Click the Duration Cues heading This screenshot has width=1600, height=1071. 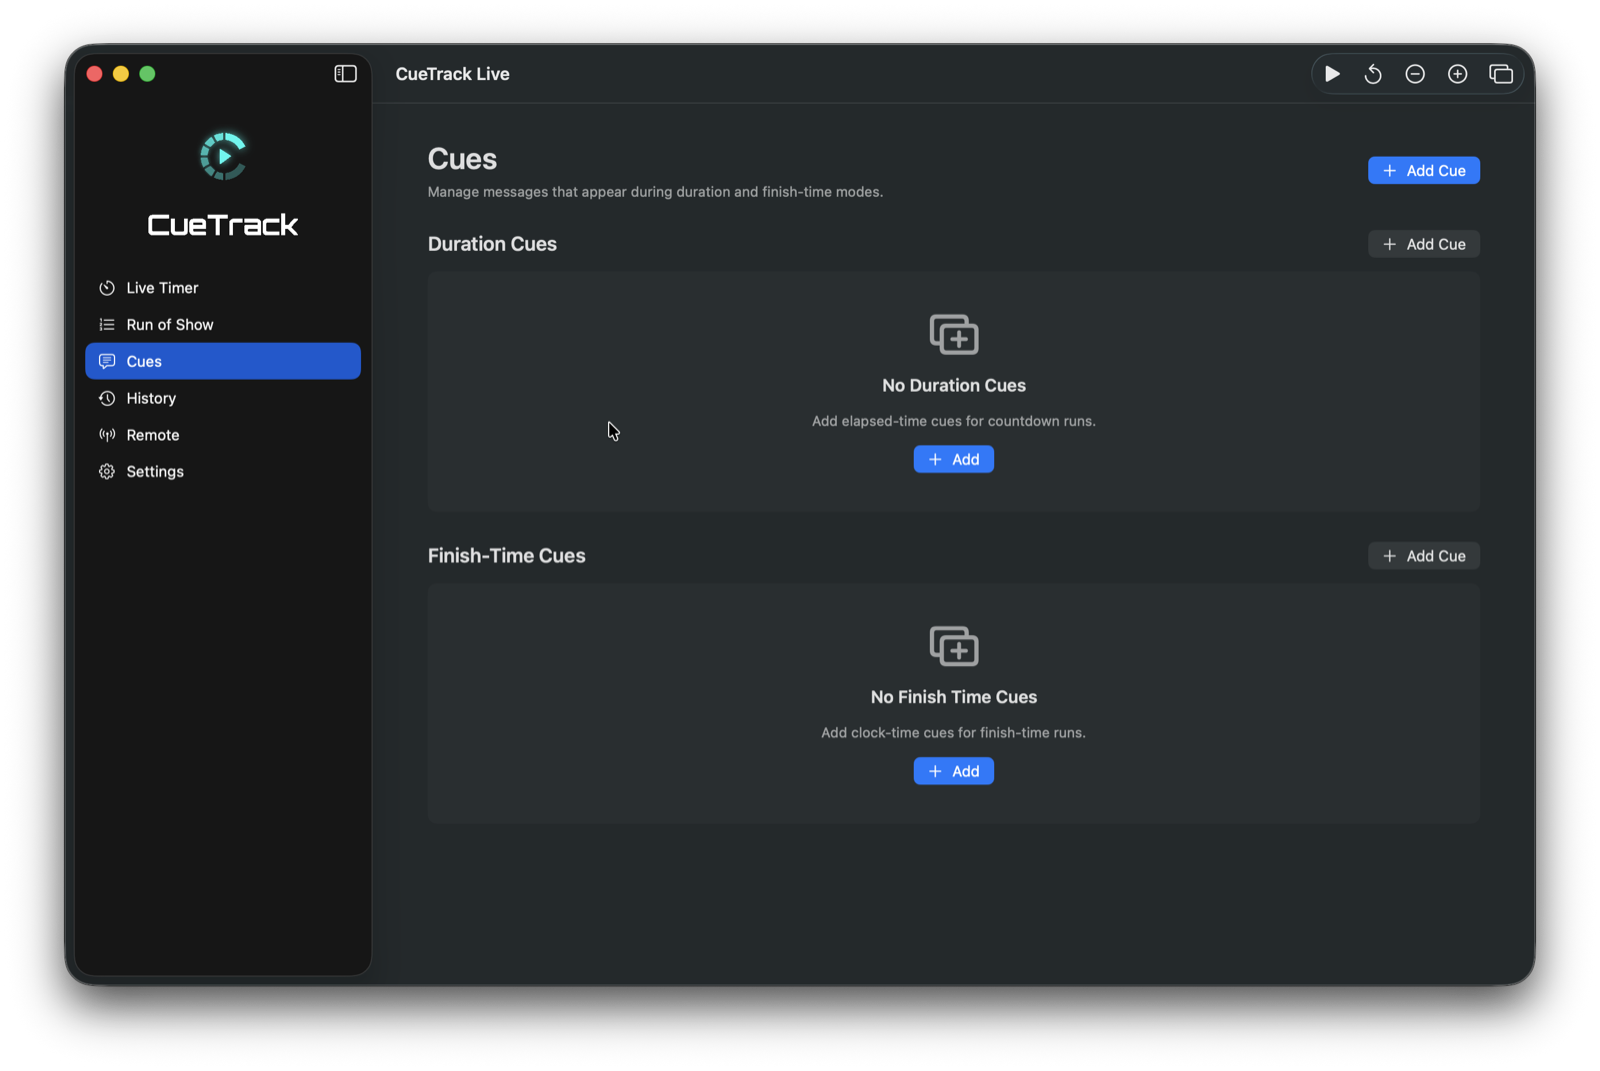[x=492, y=244]
